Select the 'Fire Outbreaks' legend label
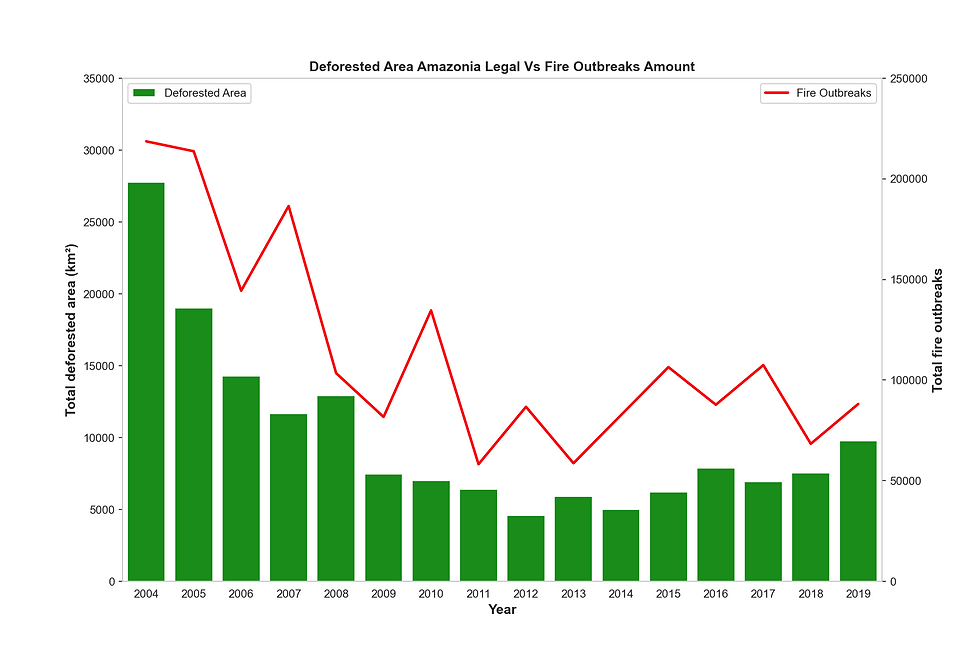The image size is (980, 653). click(x=833, y=93)
